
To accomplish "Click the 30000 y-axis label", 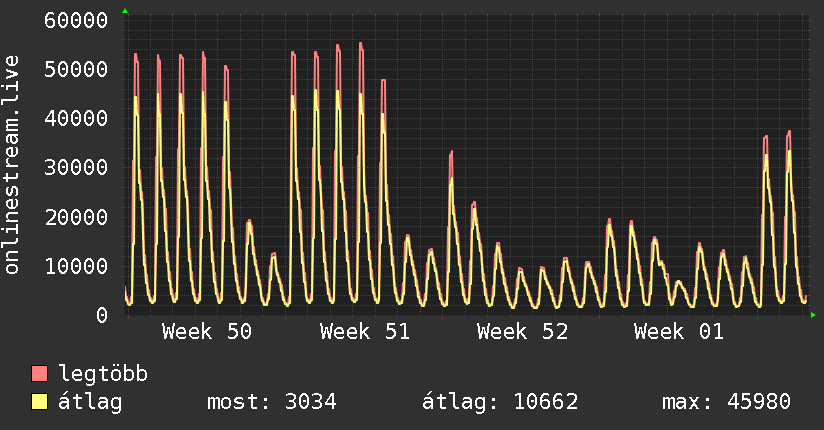I will [x=76, y=168].
